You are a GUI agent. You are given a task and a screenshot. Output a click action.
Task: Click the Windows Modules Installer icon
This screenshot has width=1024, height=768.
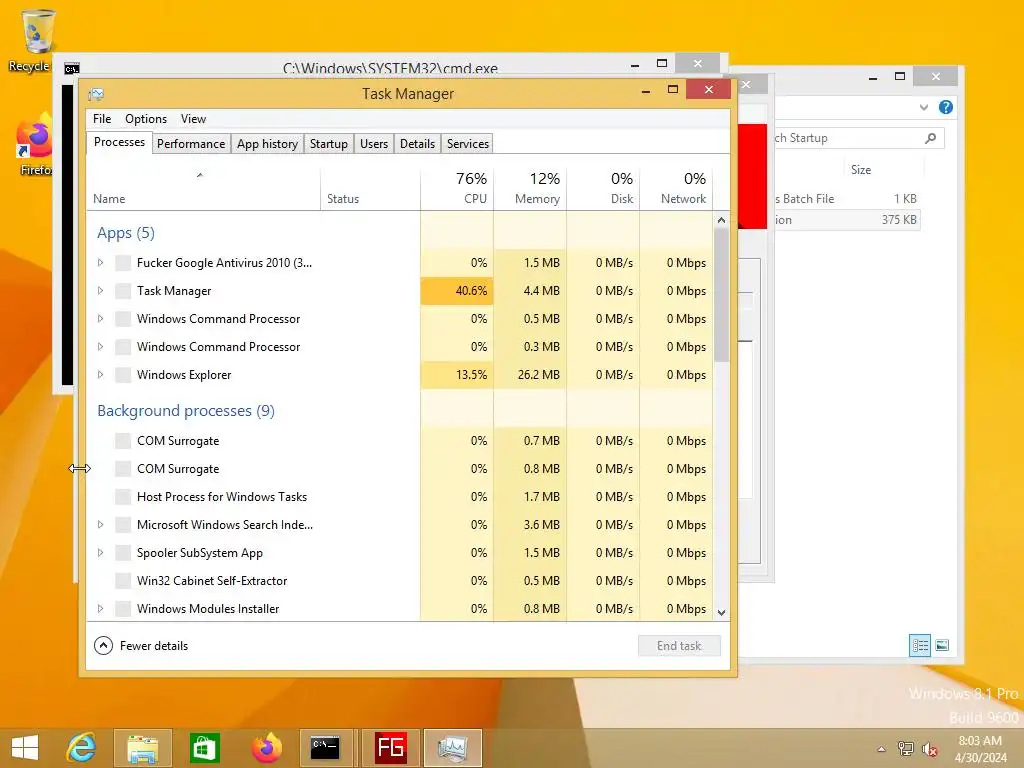pos(123,609)
